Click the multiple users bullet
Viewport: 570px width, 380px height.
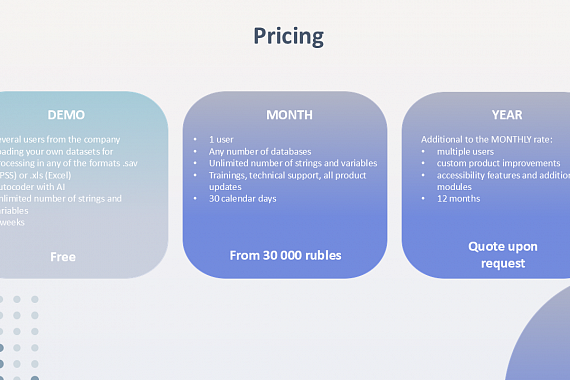(465, 152)
